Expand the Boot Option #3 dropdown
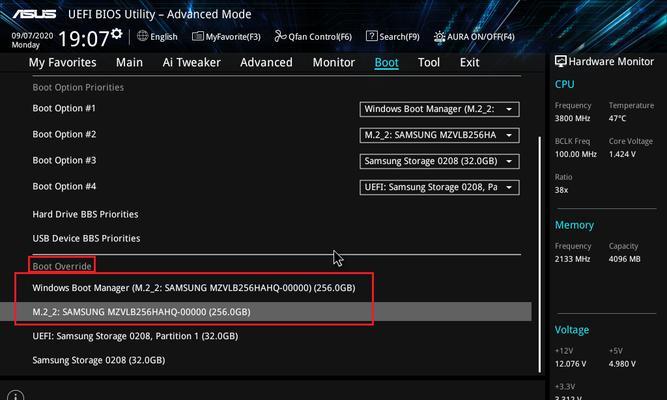The height and width of the screenshot is (400, 667). pyautogui.click(x=439, y=161)
